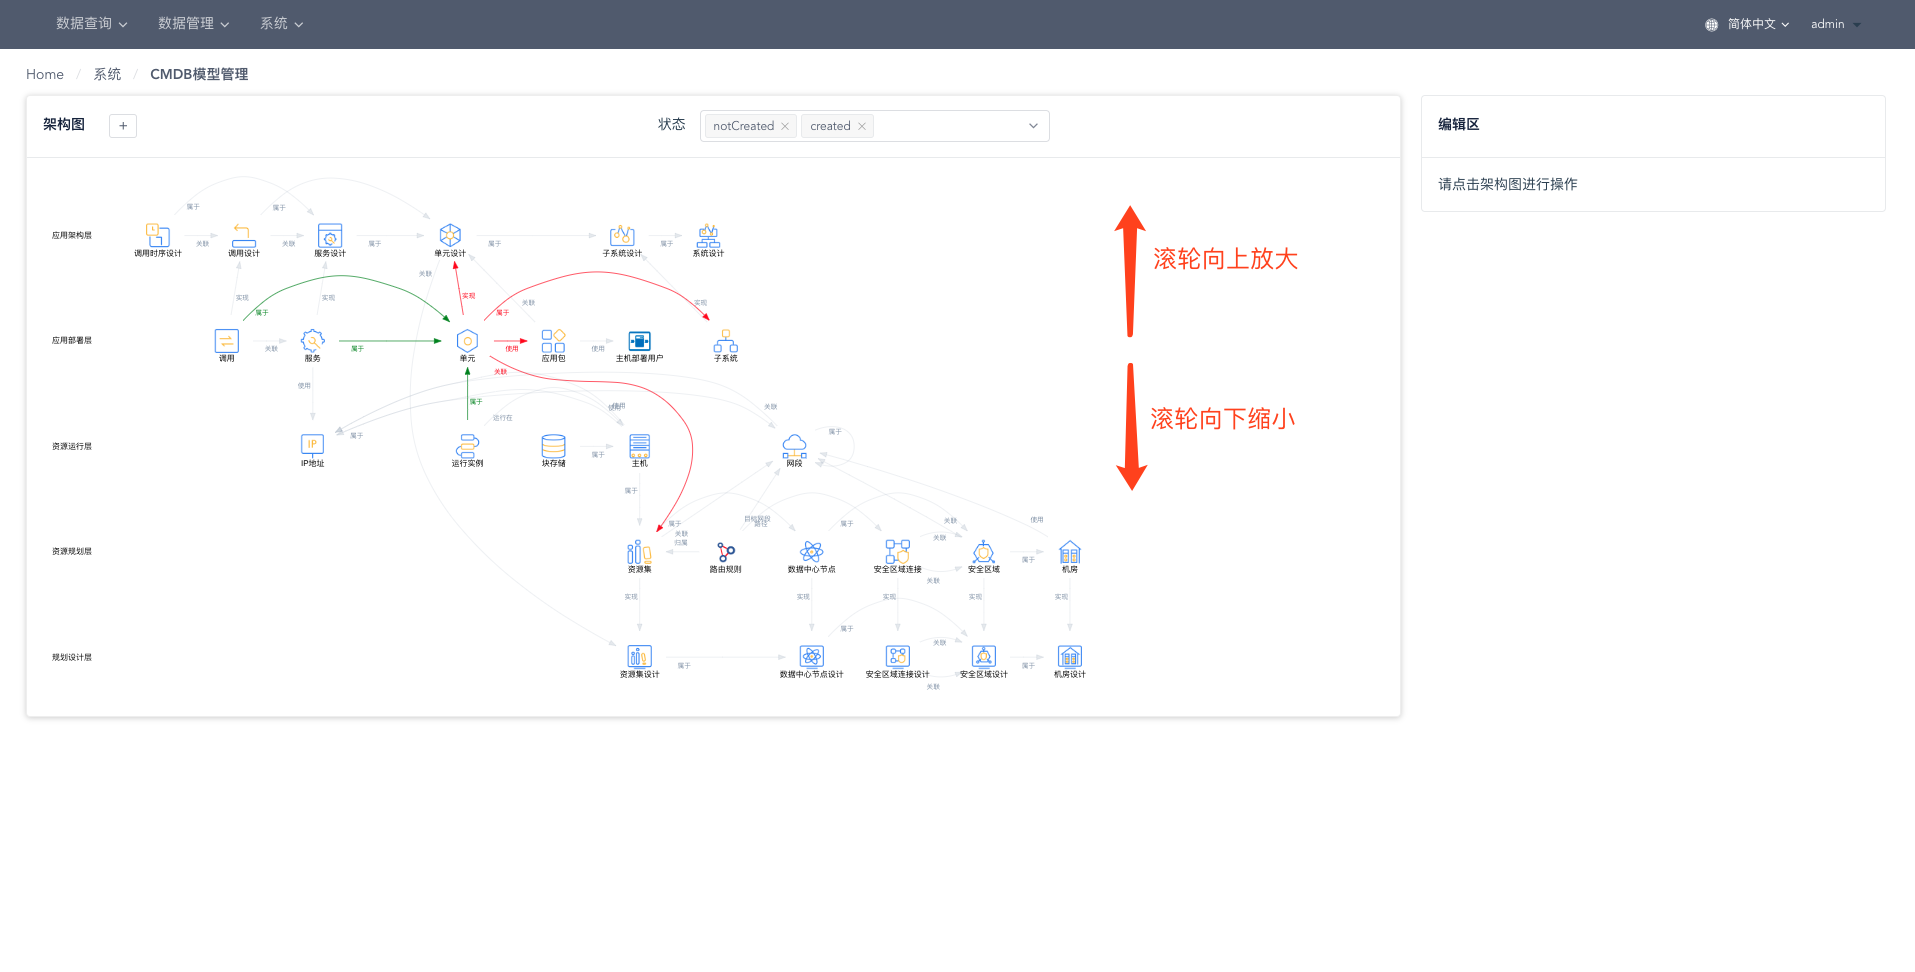Image resolution: width=1915 pixels, height=972 pixels.
Task: Open the 系统 top navigation menu
Action: point(282,24)
